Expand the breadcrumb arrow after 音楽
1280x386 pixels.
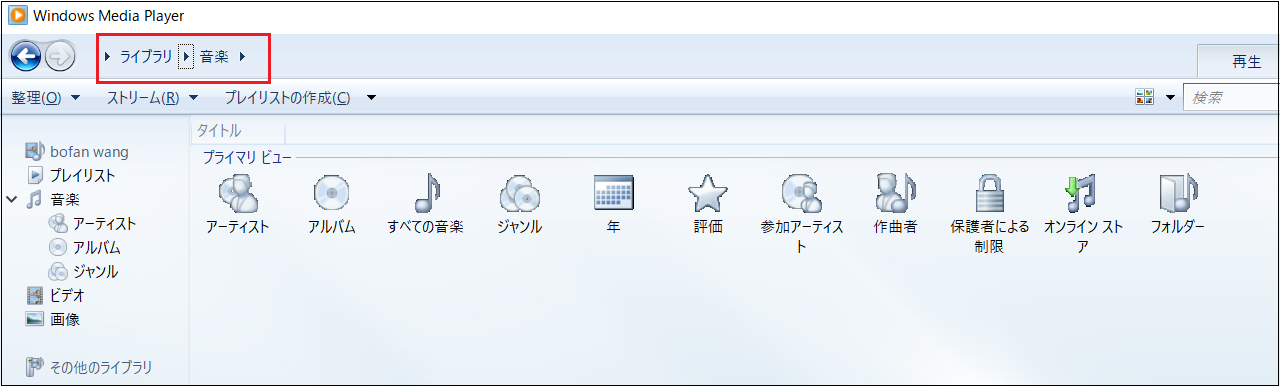[x=242, y=57]
